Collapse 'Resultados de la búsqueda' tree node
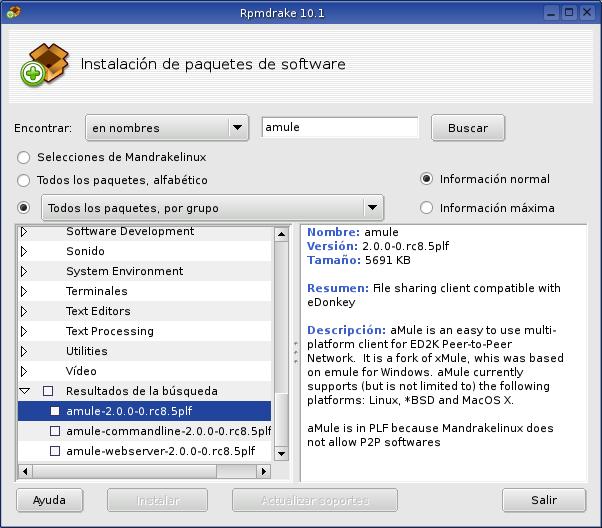Viewport: 602px width, 528px height. pos(24,391)
